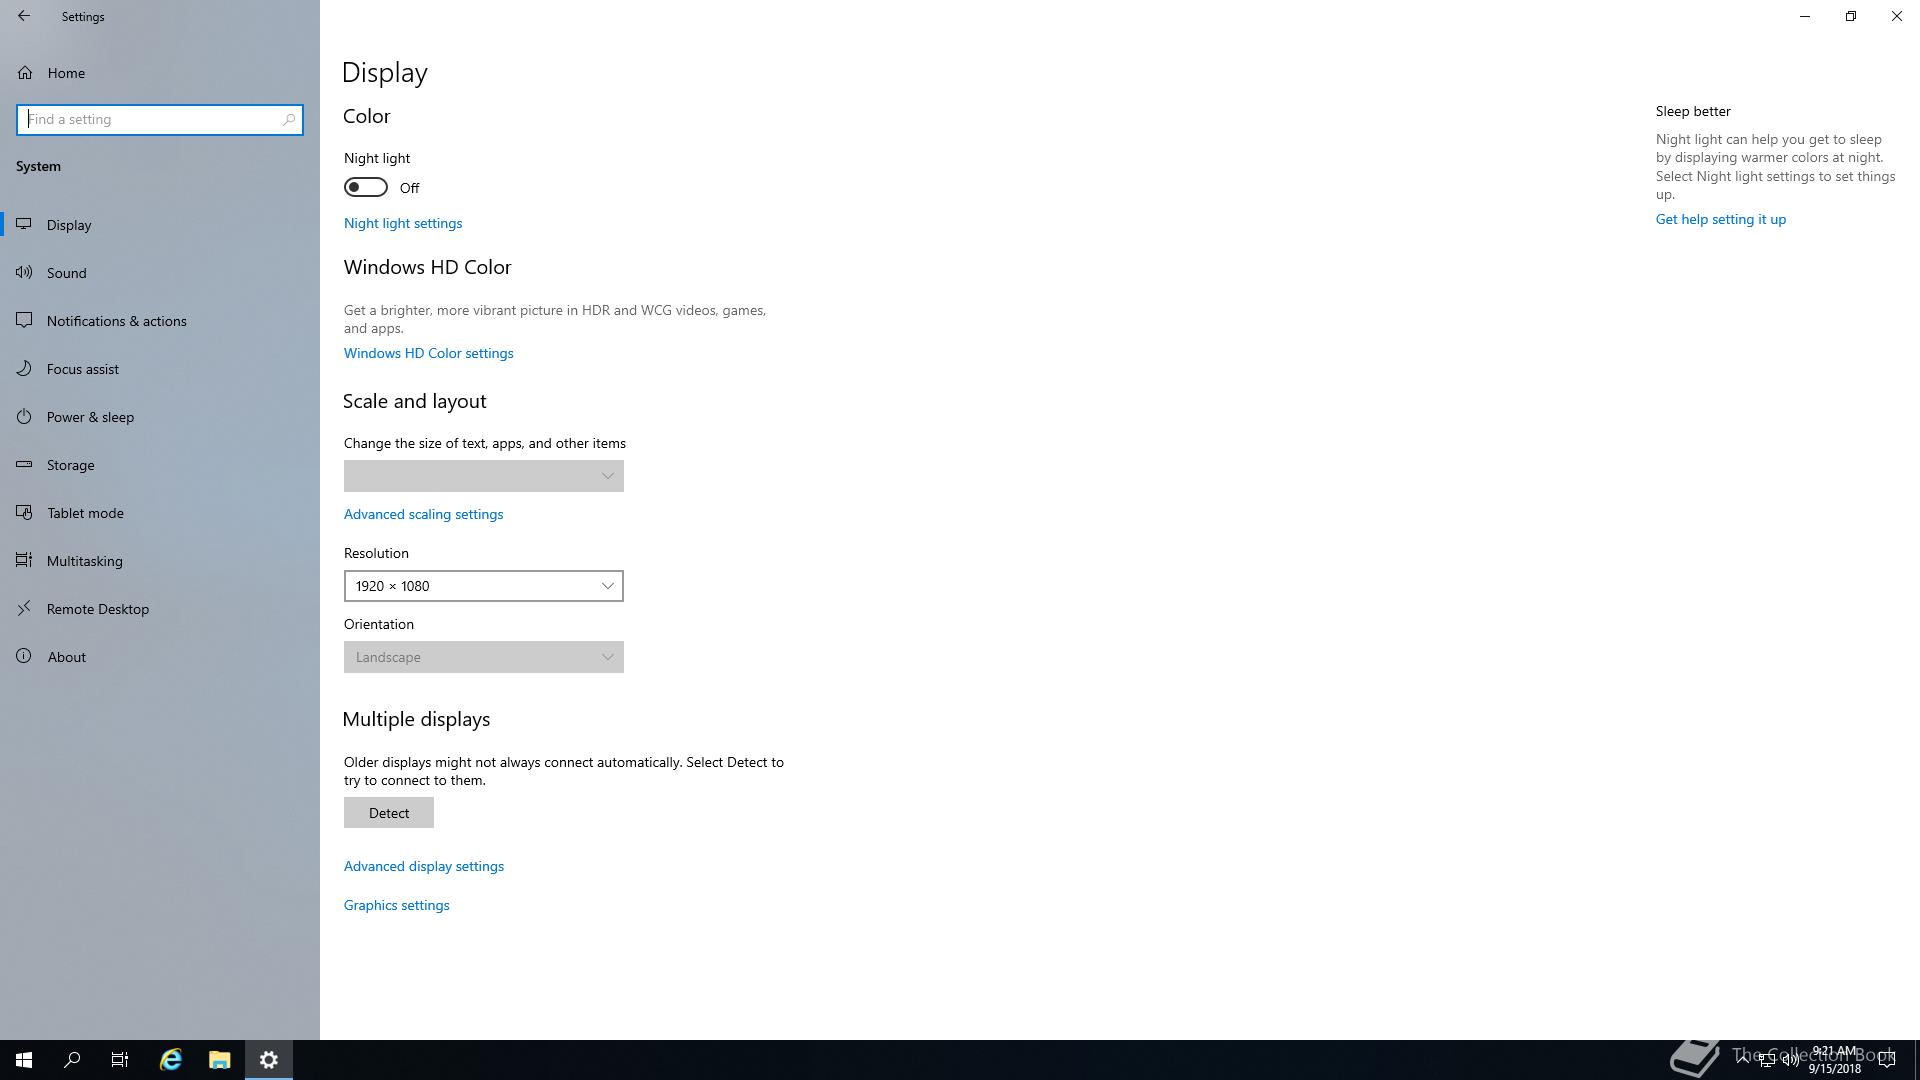1920x1080 pixels.
Task: Click Get help setting it up
Action: click(x=1721, y=219)
